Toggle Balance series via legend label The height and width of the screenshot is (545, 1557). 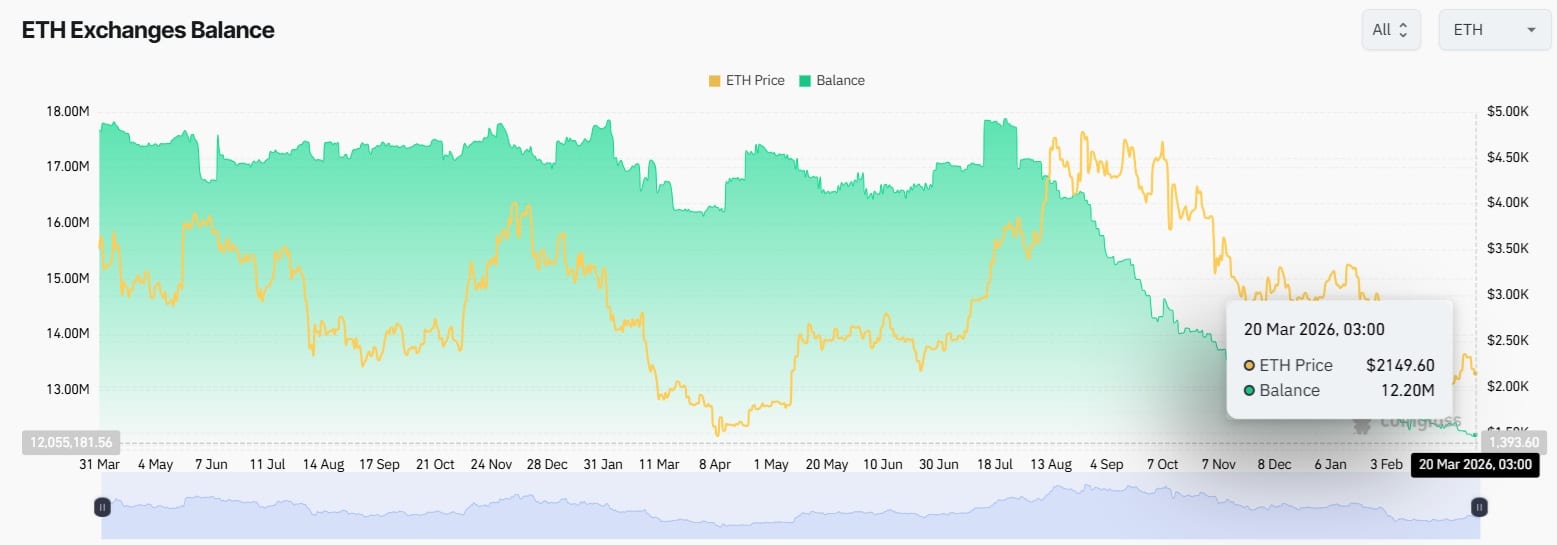(840, 81)
